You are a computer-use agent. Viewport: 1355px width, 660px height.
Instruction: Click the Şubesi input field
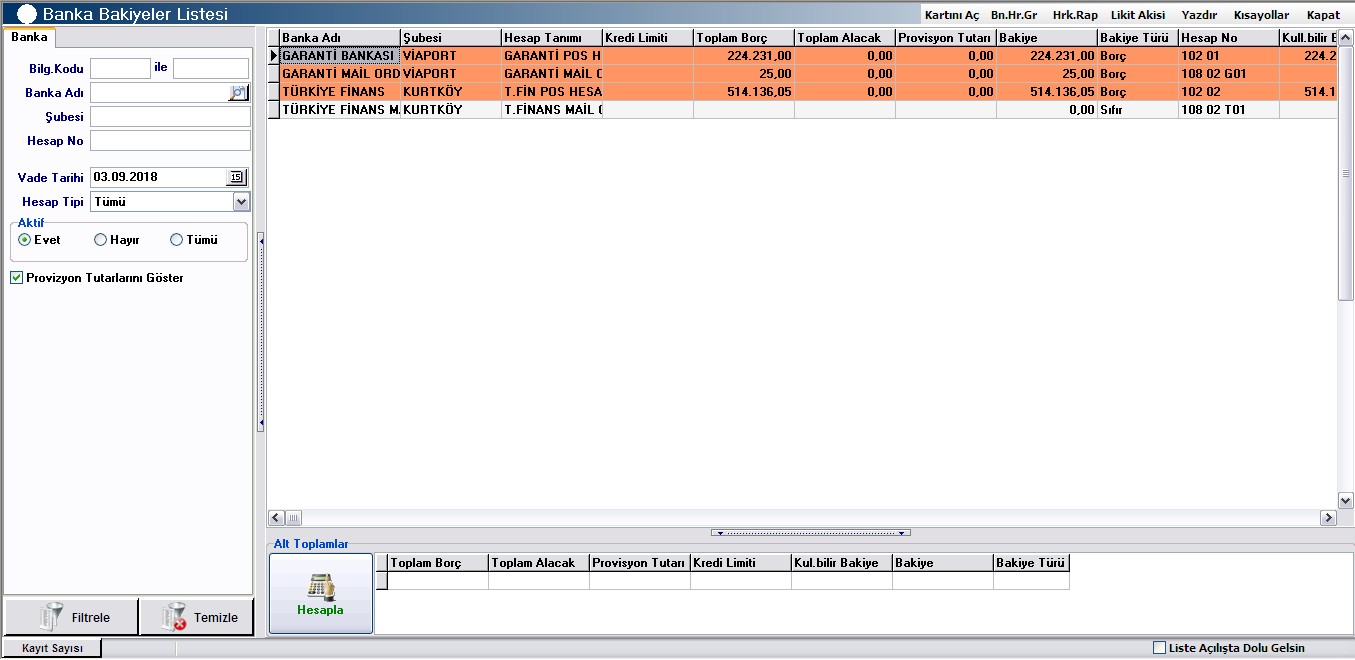pos(170,117)
